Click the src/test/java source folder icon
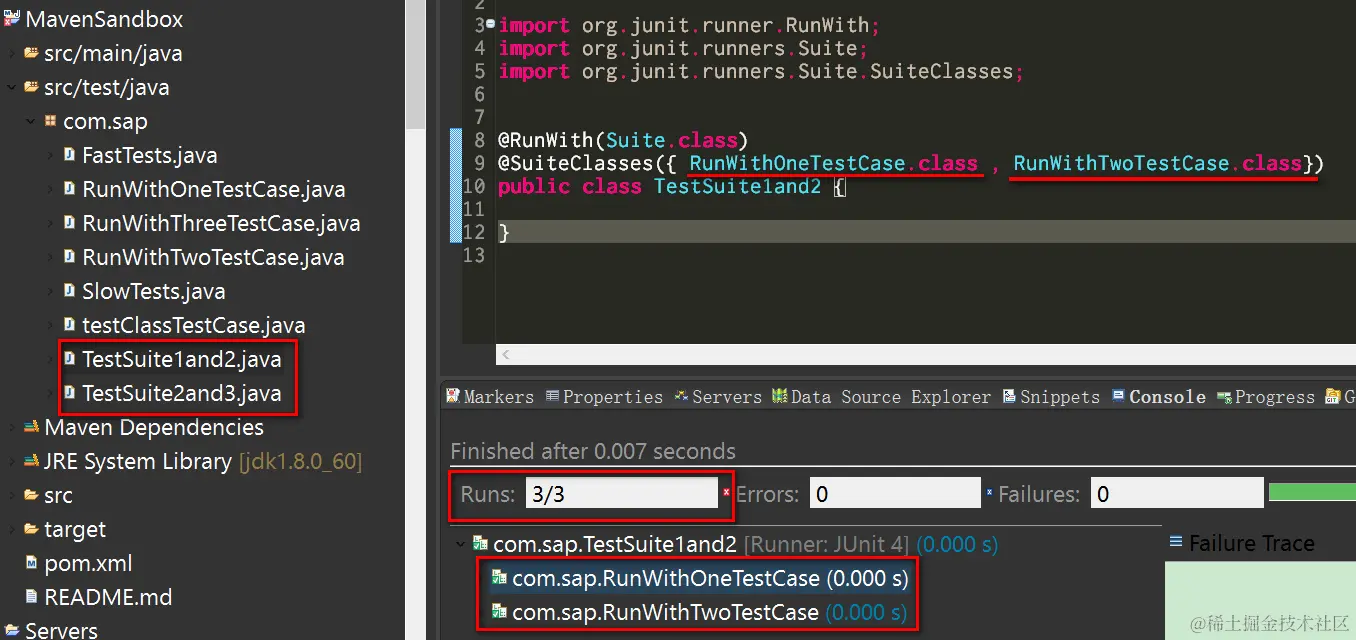 [x=31, y=87]
